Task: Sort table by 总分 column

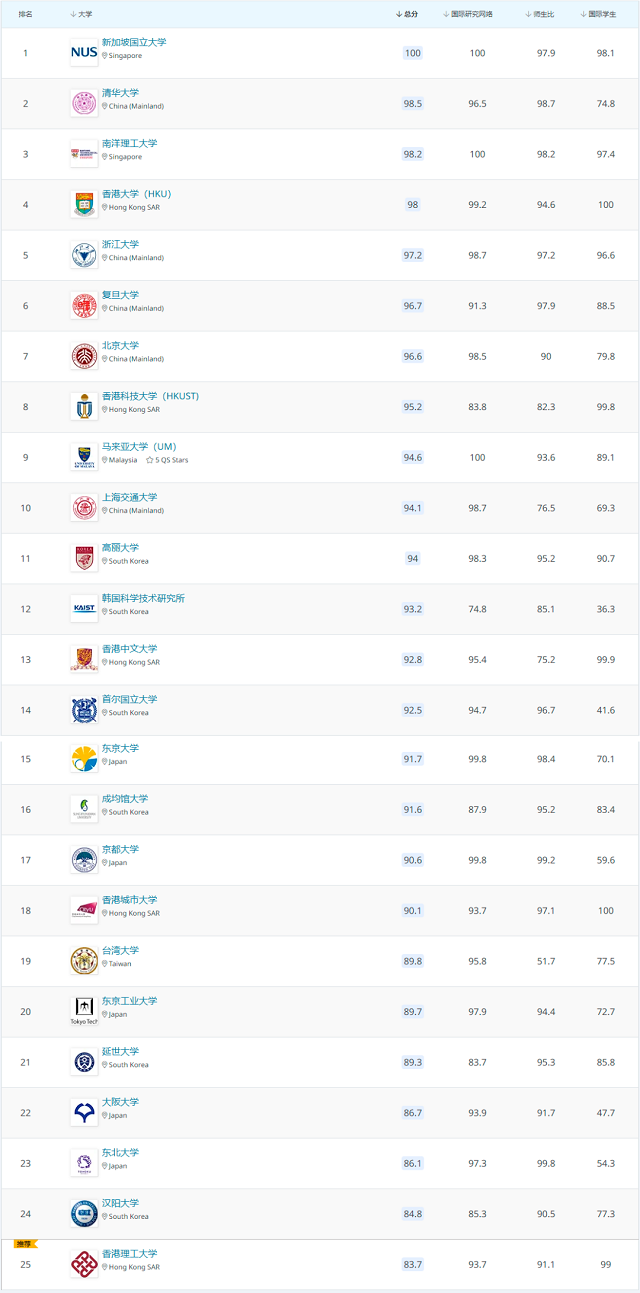Action: click(407, 14)
